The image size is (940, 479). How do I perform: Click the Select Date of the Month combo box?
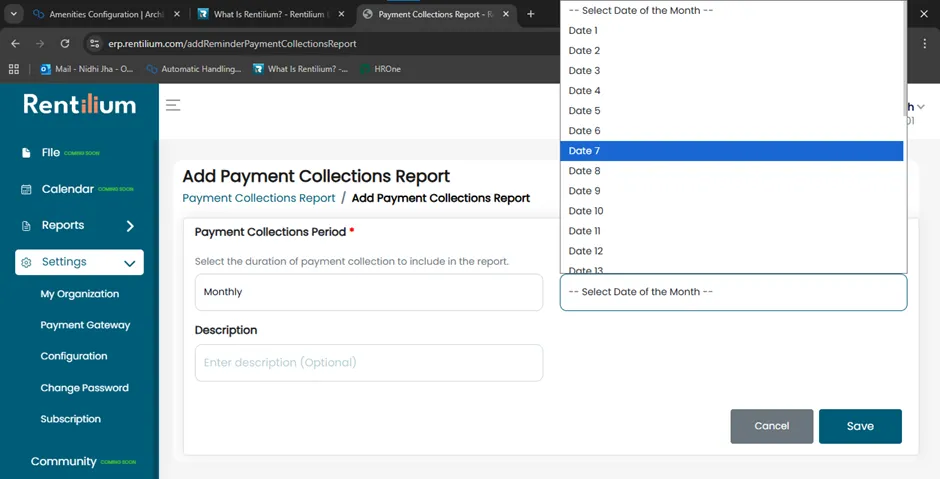click(733, 292)
